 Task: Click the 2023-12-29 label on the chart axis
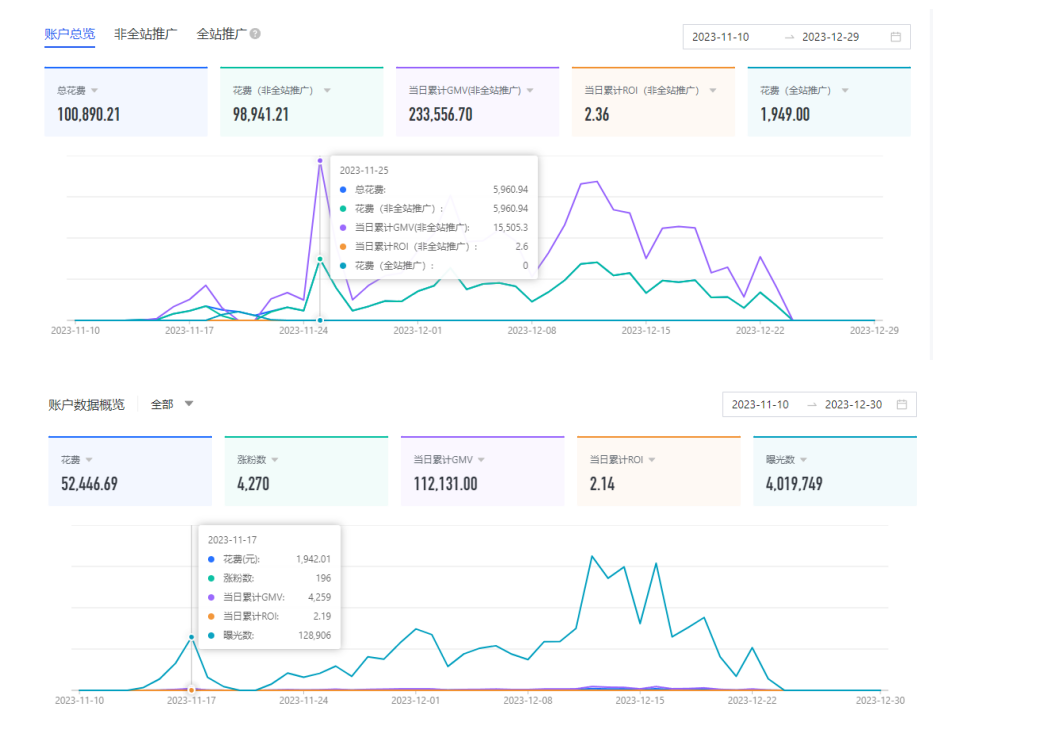(x=874, y=330)
